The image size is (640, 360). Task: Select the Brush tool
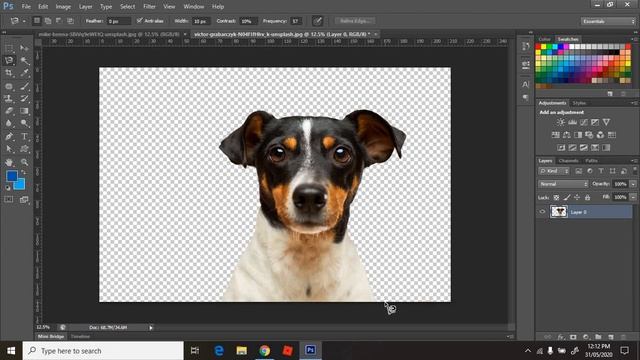point(24,86)
